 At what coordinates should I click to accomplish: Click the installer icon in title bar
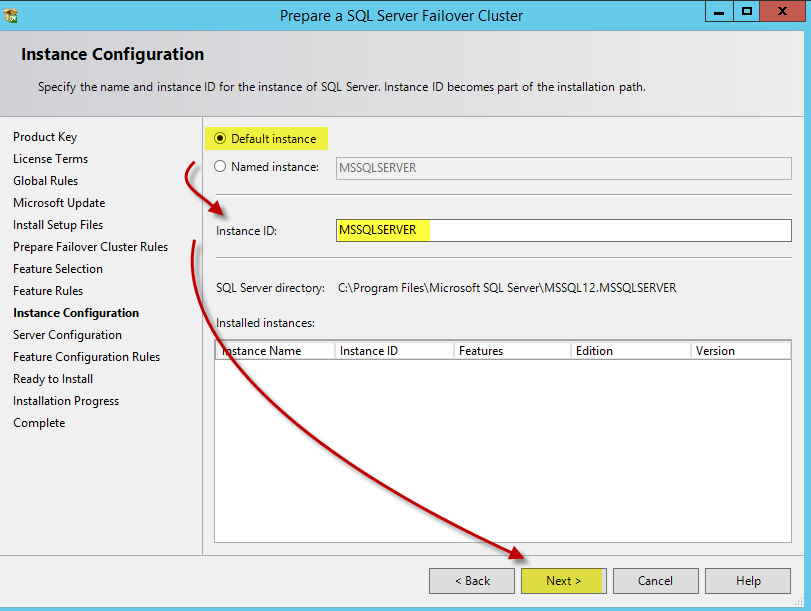[11, 16]
